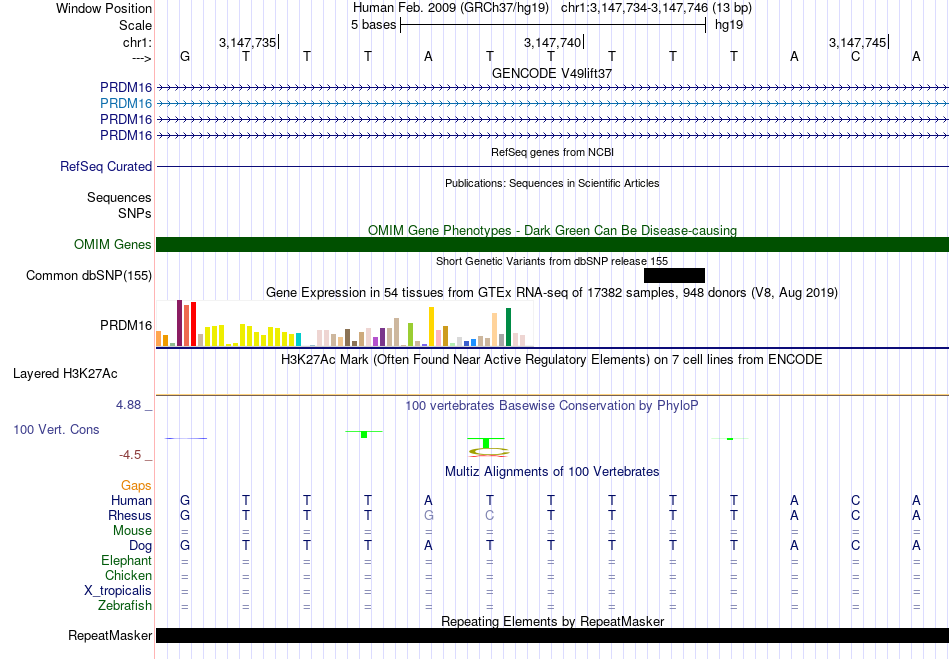The image size is (950, 659).
Task: Open RefSeq Curated track label
Action: (x=106, y=167)
